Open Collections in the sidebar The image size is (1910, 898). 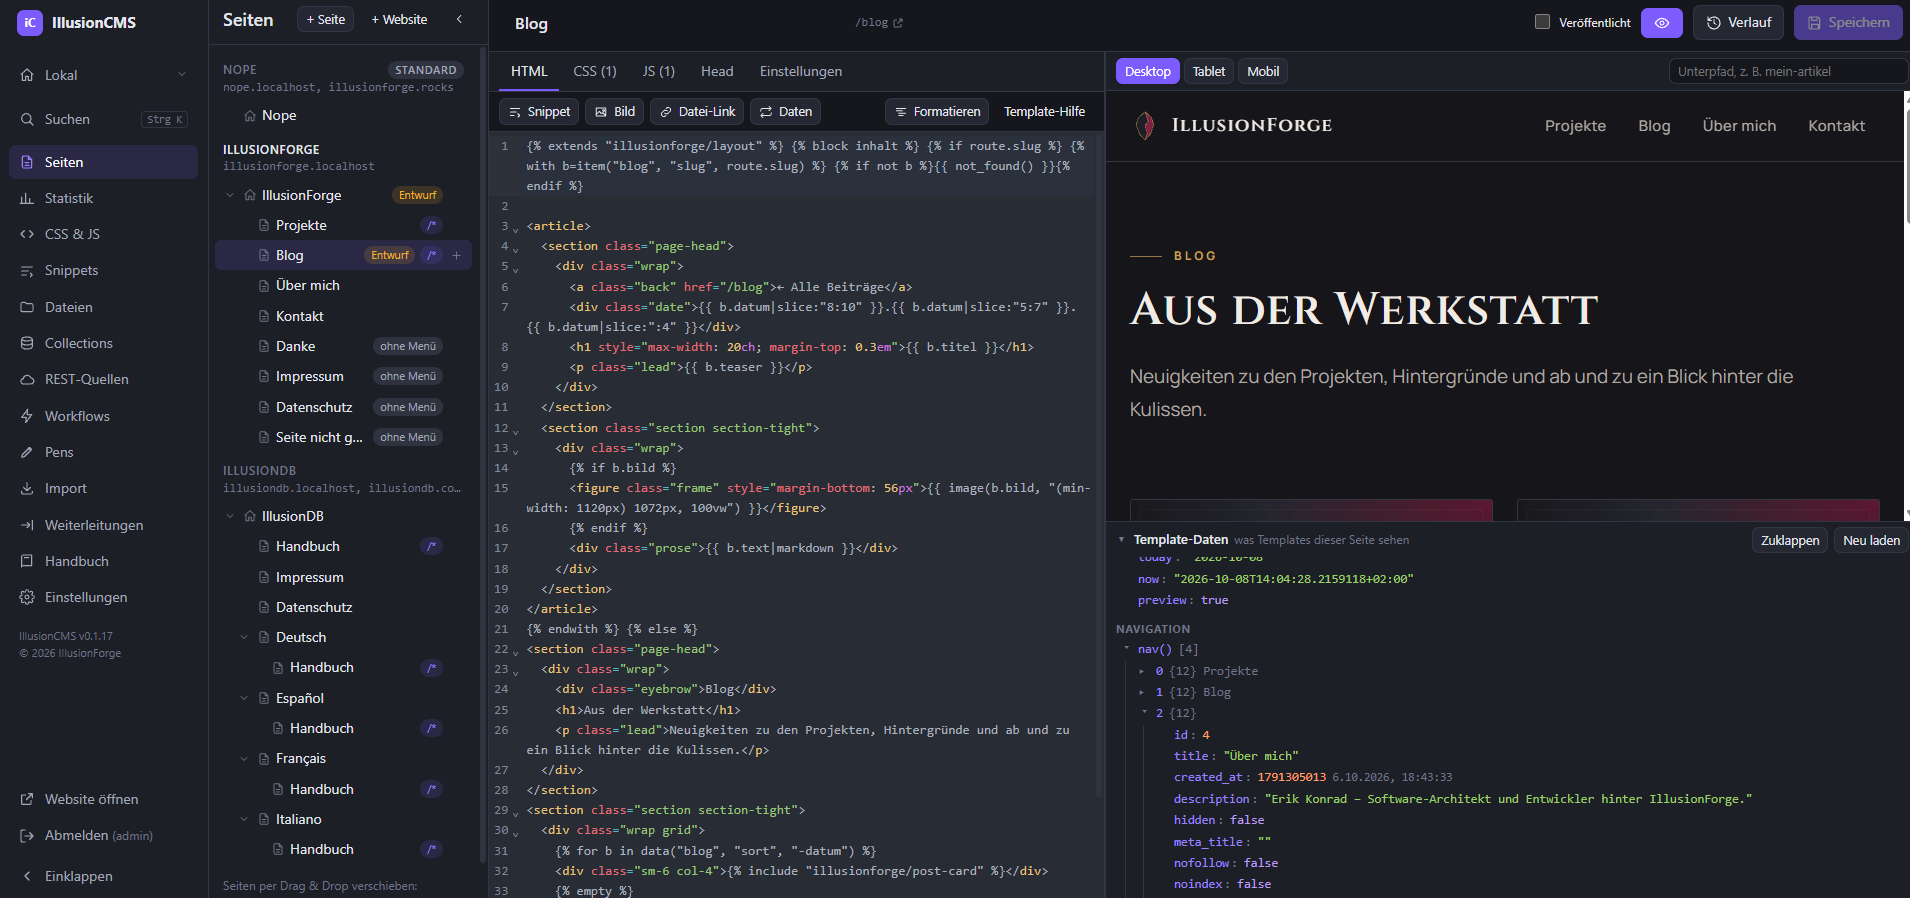pos(103,343)
